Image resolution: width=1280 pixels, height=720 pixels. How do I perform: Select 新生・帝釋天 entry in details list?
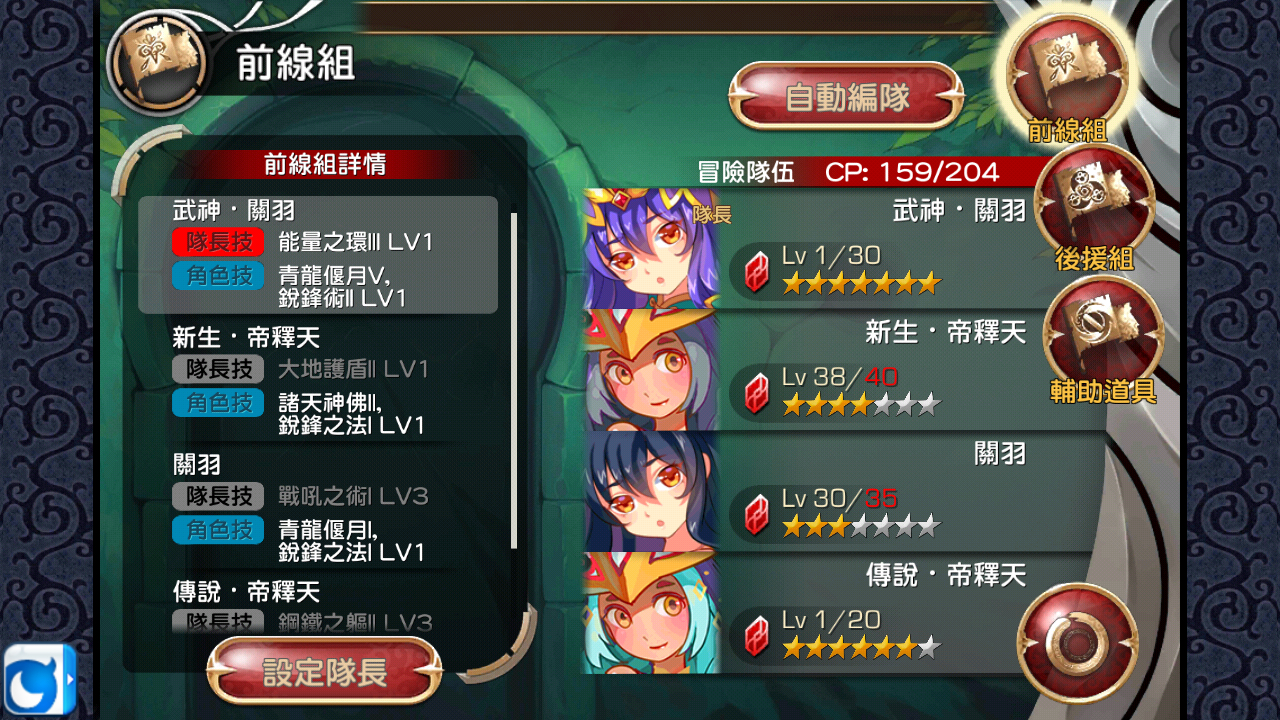tap(318, 382)
